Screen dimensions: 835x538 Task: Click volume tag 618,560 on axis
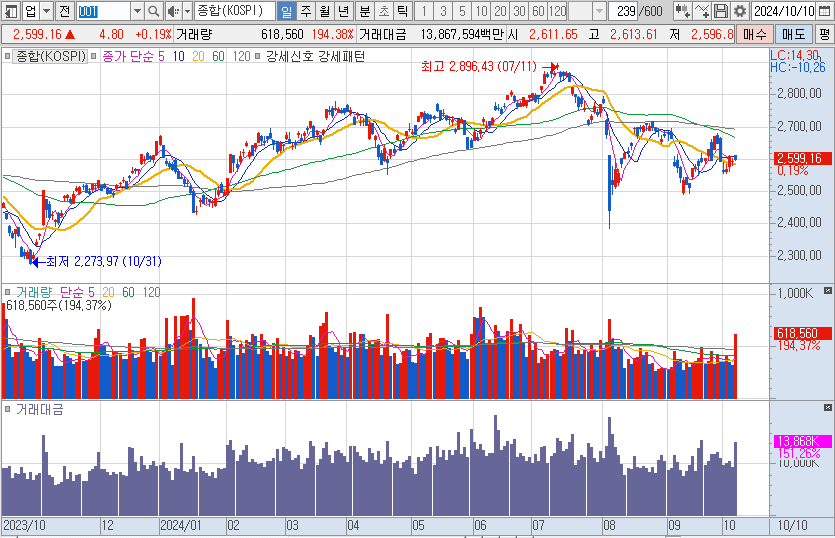pos(803,333)
